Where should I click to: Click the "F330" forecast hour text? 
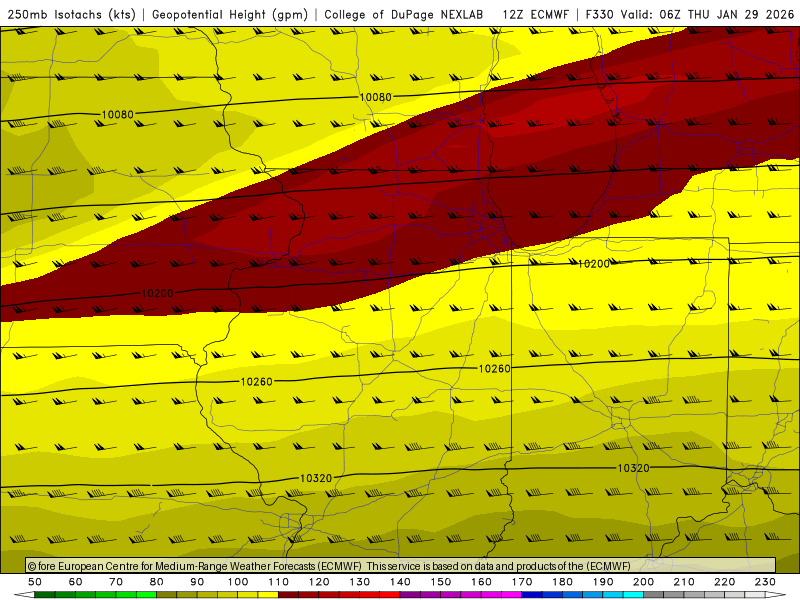(x=599, y=15)
